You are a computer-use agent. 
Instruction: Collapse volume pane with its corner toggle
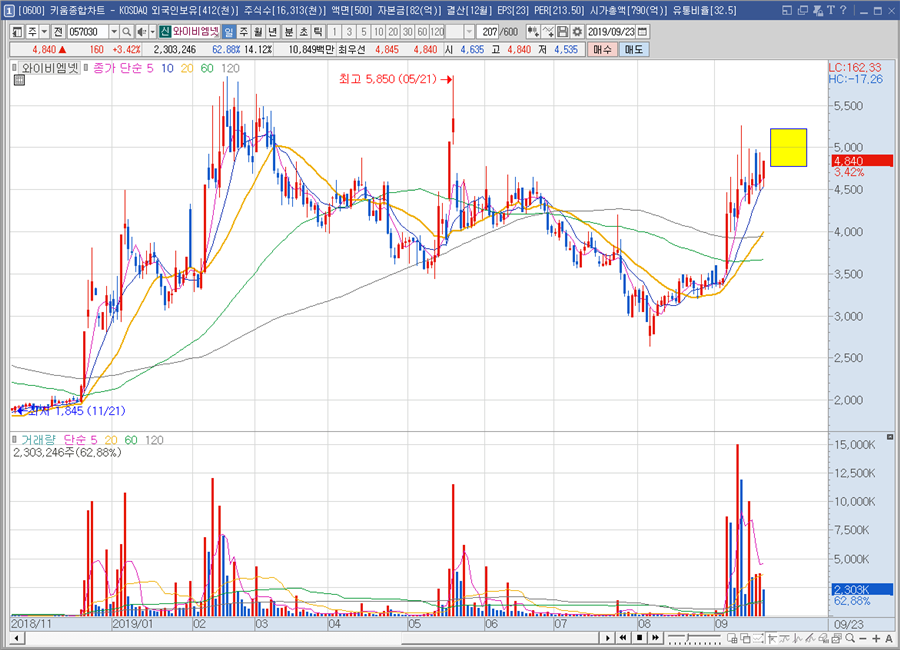(x=890, y=437)
